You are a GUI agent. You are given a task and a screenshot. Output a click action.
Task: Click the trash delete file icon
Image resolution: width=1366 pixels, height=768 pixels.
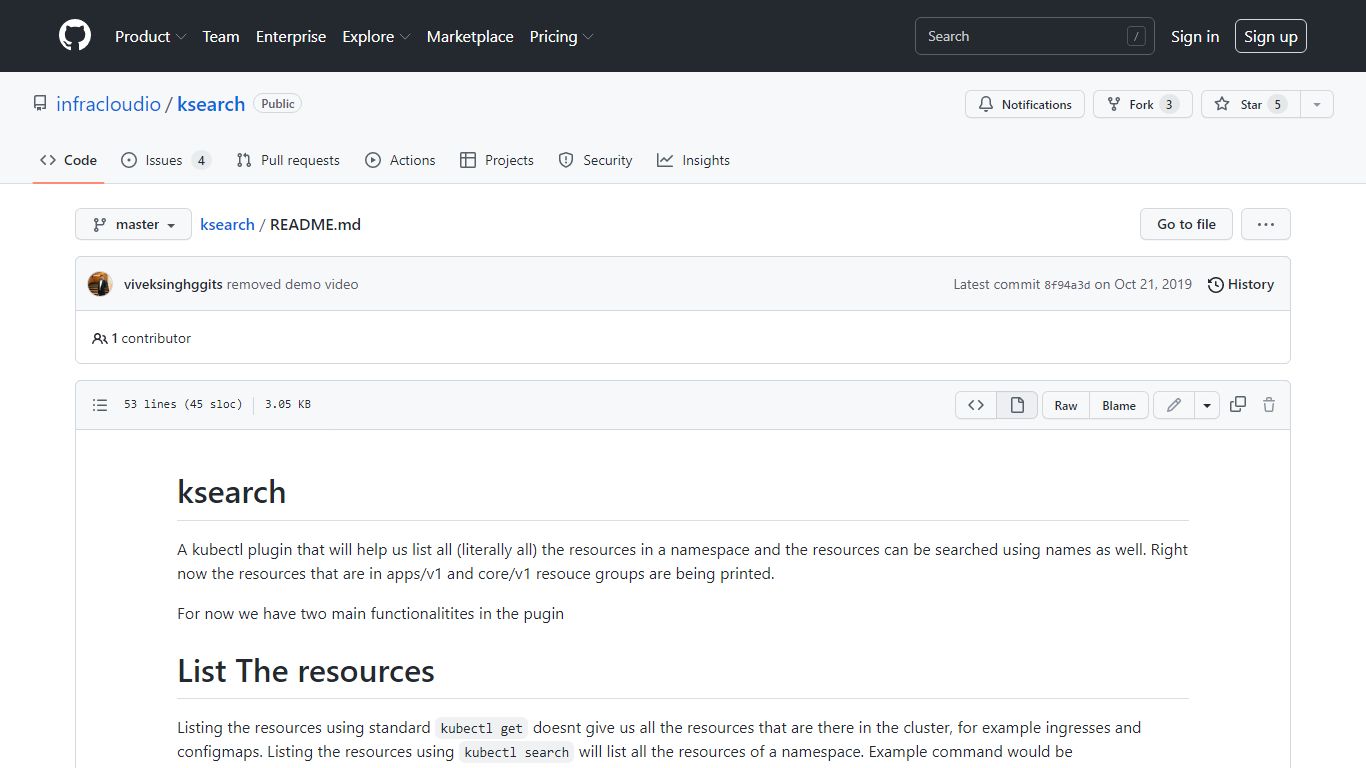pyautogui.click(x=1269, y=405)
